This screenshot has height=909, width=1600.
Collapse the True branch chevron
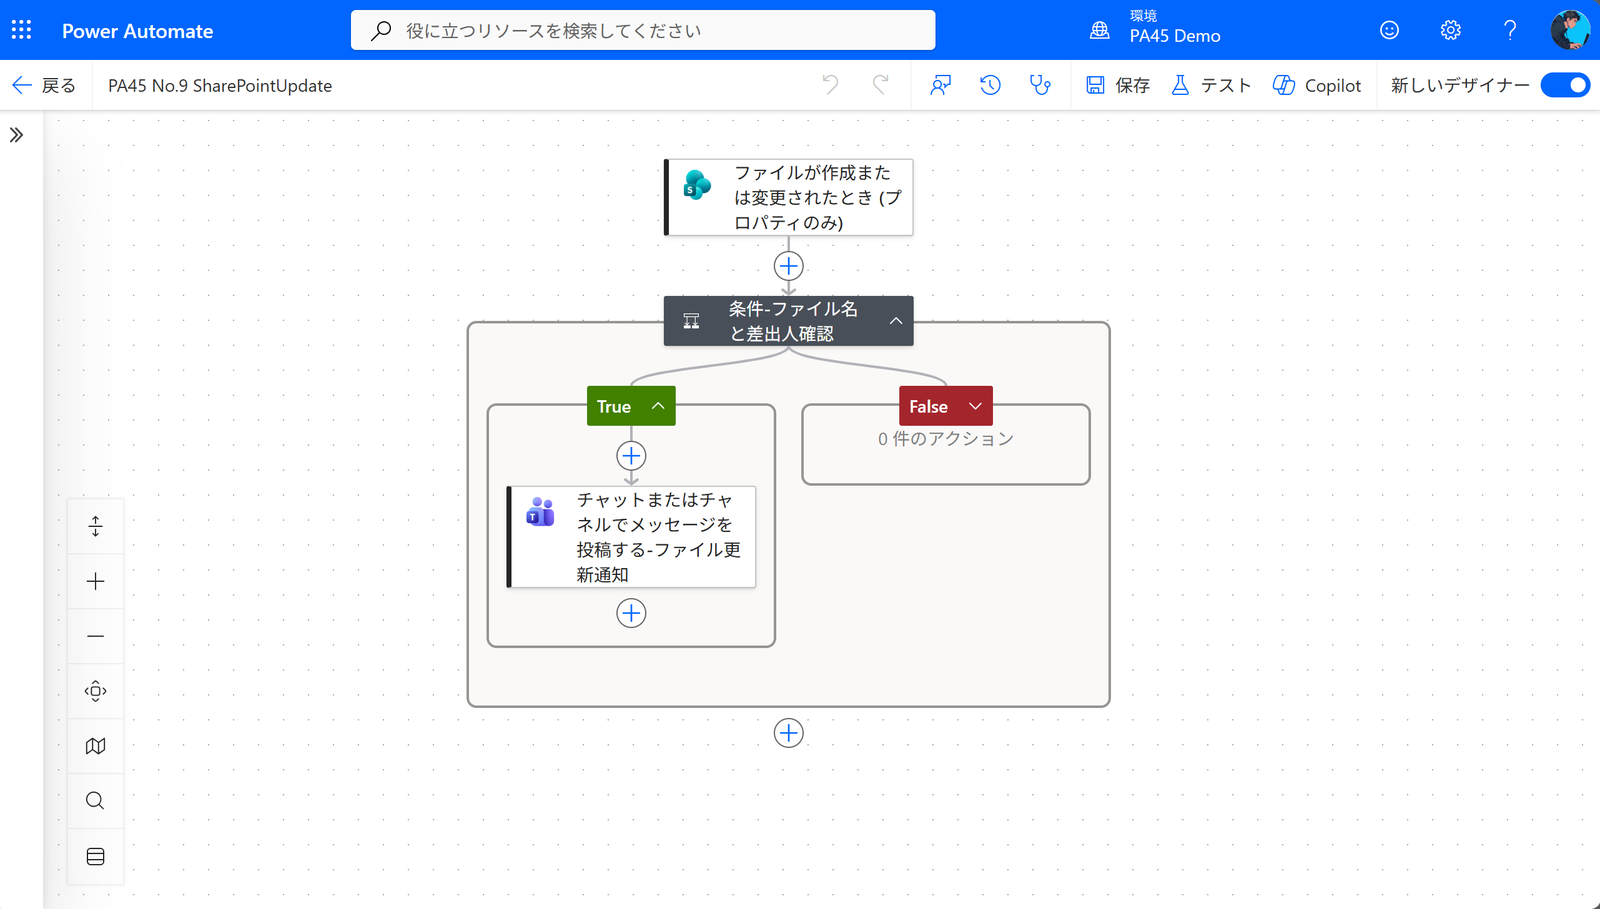pyautogui.click(x=658, y=406)
